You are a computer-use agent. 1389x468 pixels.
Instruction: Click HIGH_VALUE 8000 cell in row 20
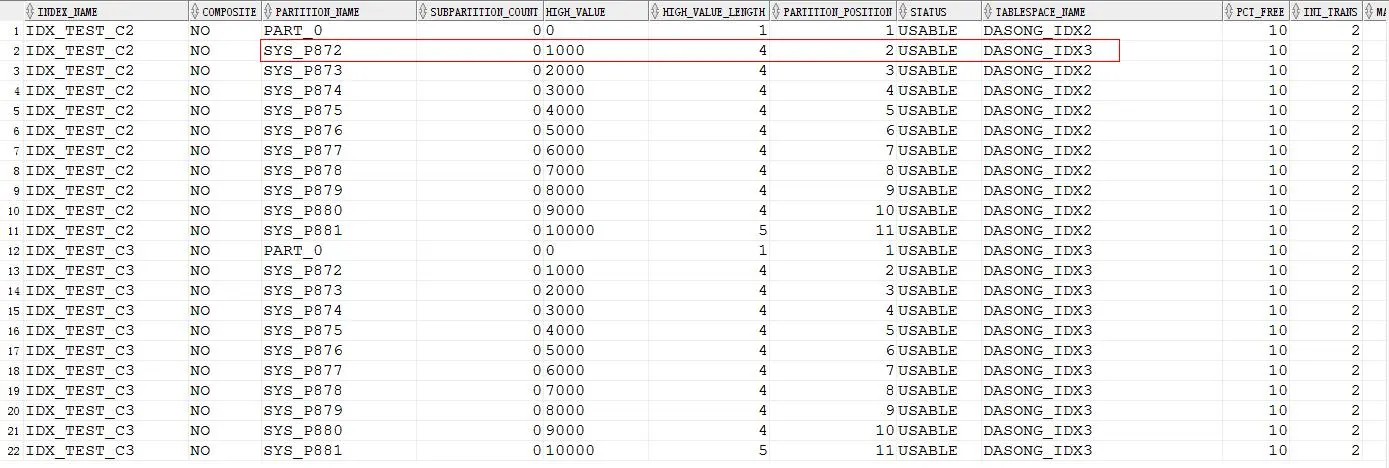coord(595,411)
